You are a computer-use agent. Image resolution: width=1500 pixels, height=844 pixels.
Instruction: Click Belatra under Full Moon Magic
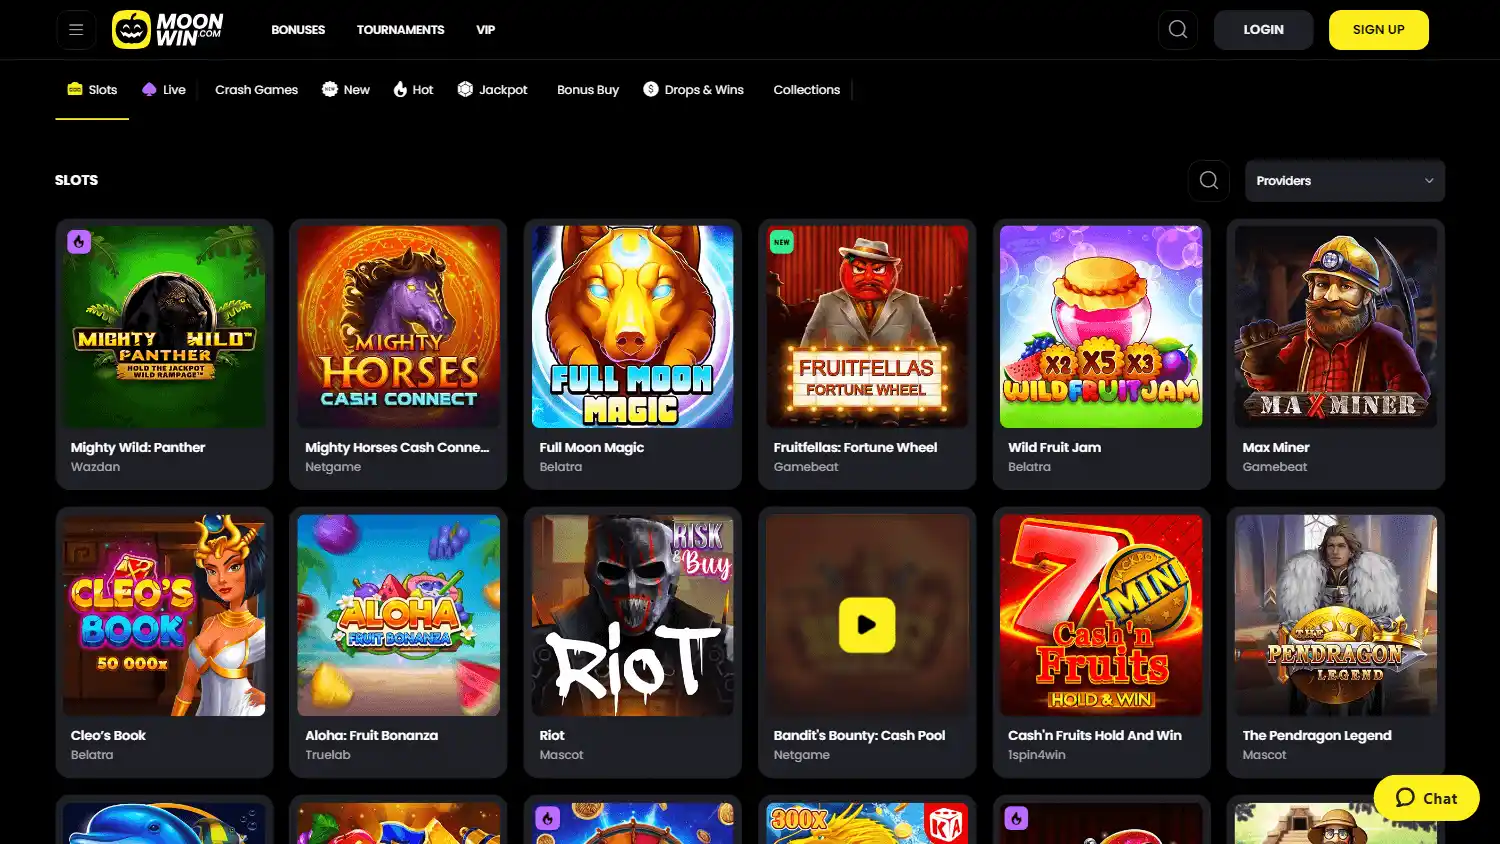560,467
